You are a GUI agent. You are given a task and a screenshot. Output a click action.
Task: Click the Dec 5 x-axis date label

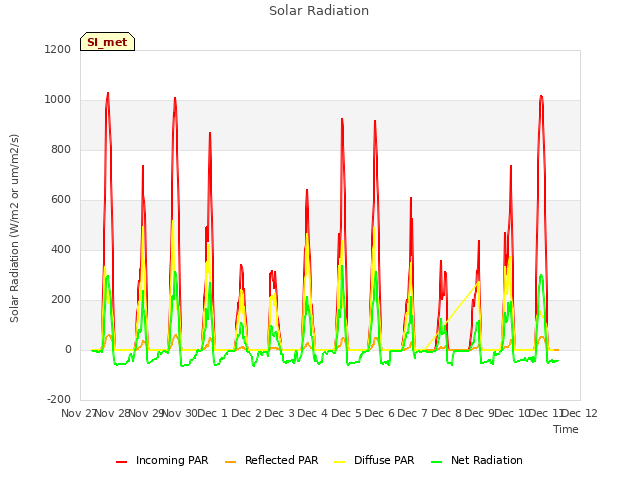[346, 413]
